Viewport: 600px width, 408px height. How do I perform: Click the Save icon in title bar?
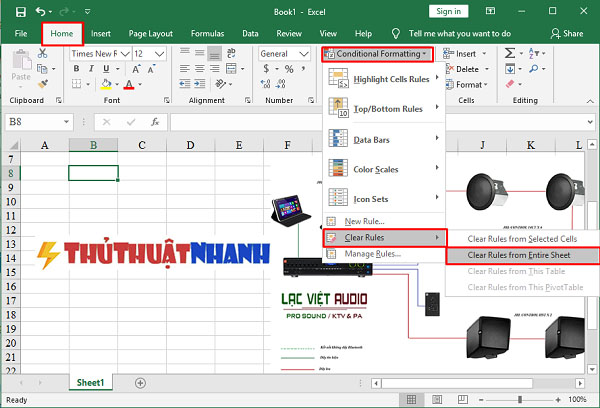pyautogui.click(x=21, y=11)
